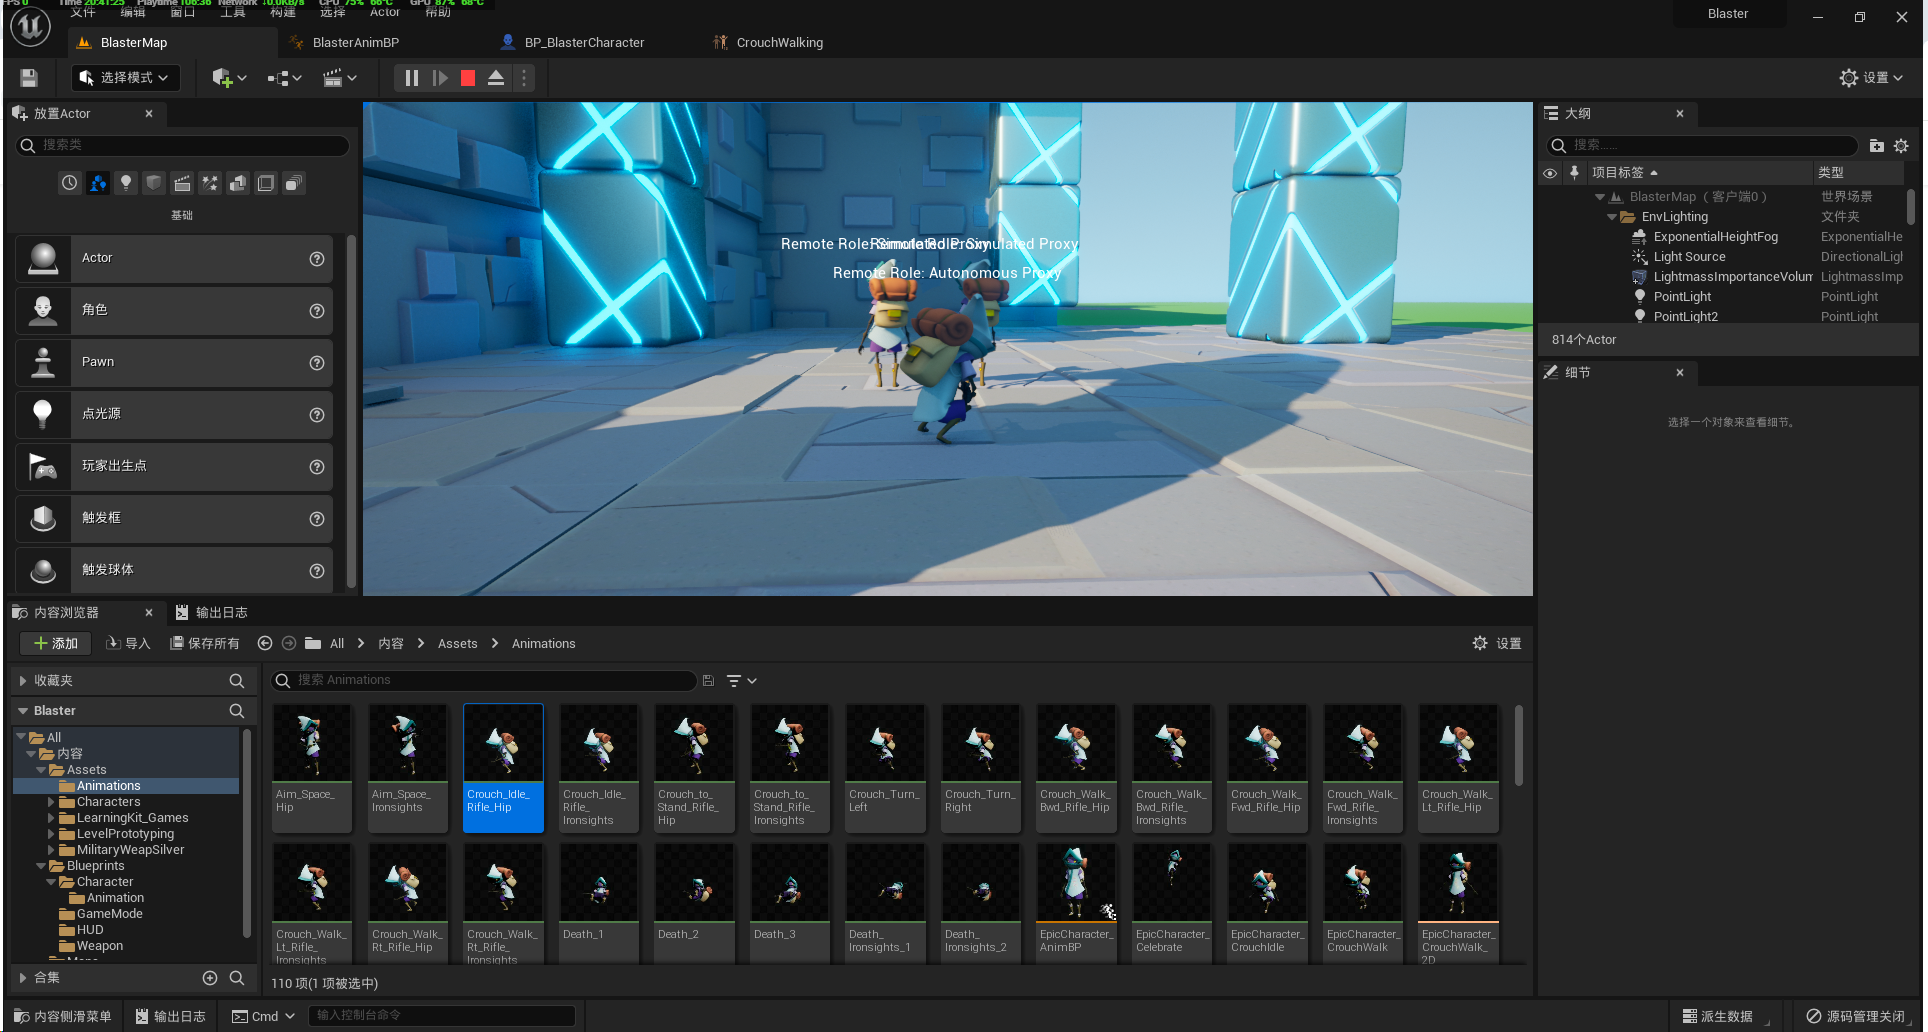
Task: Expand the 收藏夹 favorites section
Action: click(22, 681)
